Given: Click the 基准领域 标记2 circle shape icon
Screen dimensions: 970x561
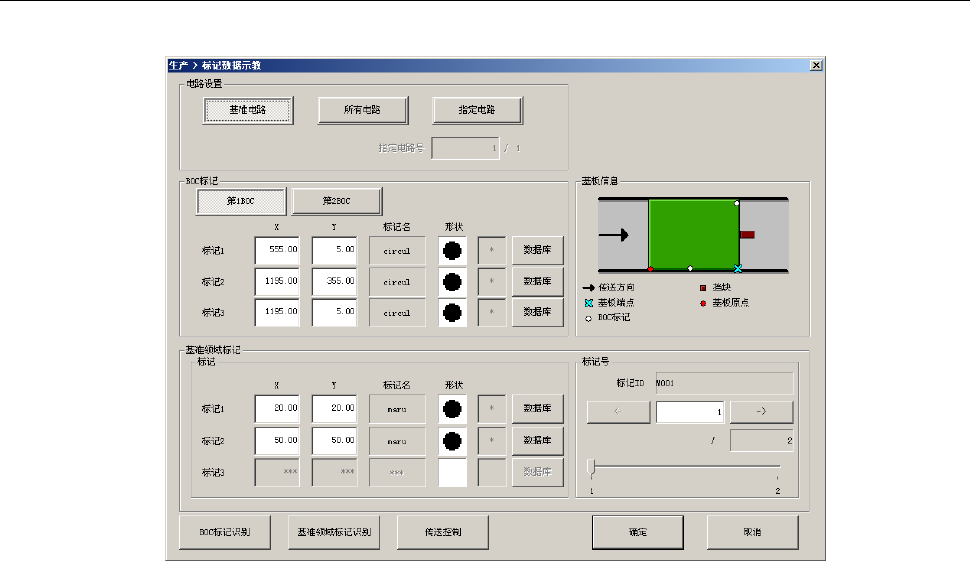Looking at the screenshot, I should [452, 440].
